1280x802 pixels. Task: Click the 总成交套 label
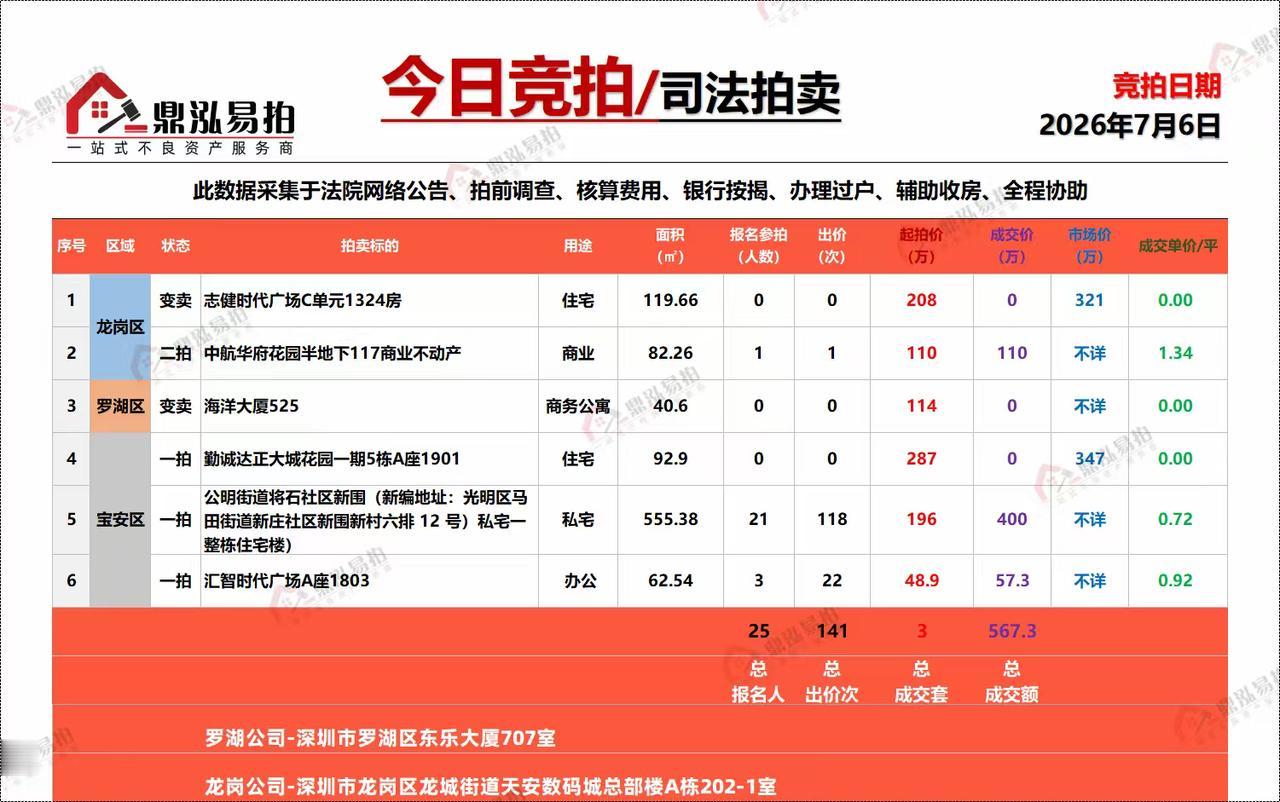tap(921, 682)
